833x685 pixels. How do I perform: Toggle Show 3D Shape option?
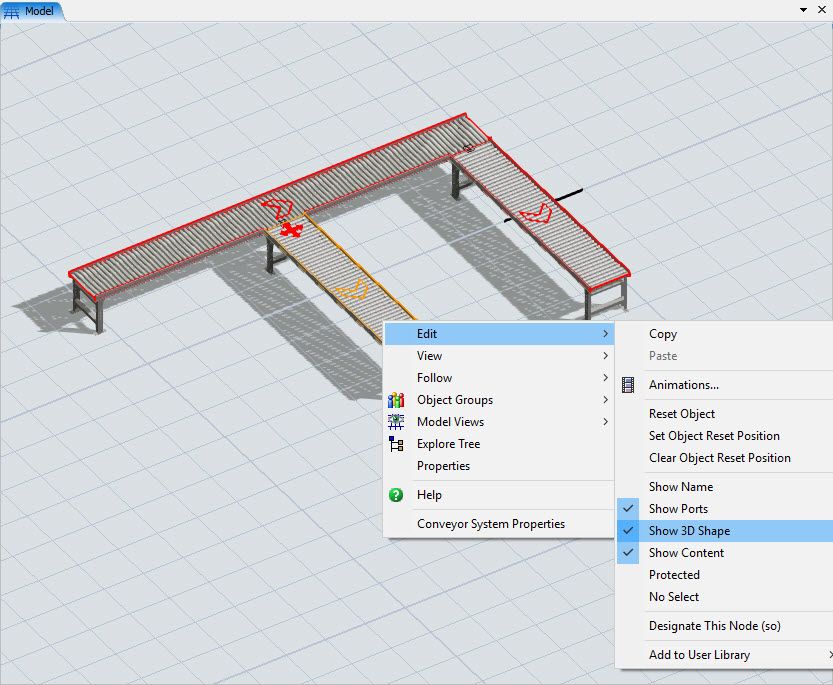coord(725,531)
